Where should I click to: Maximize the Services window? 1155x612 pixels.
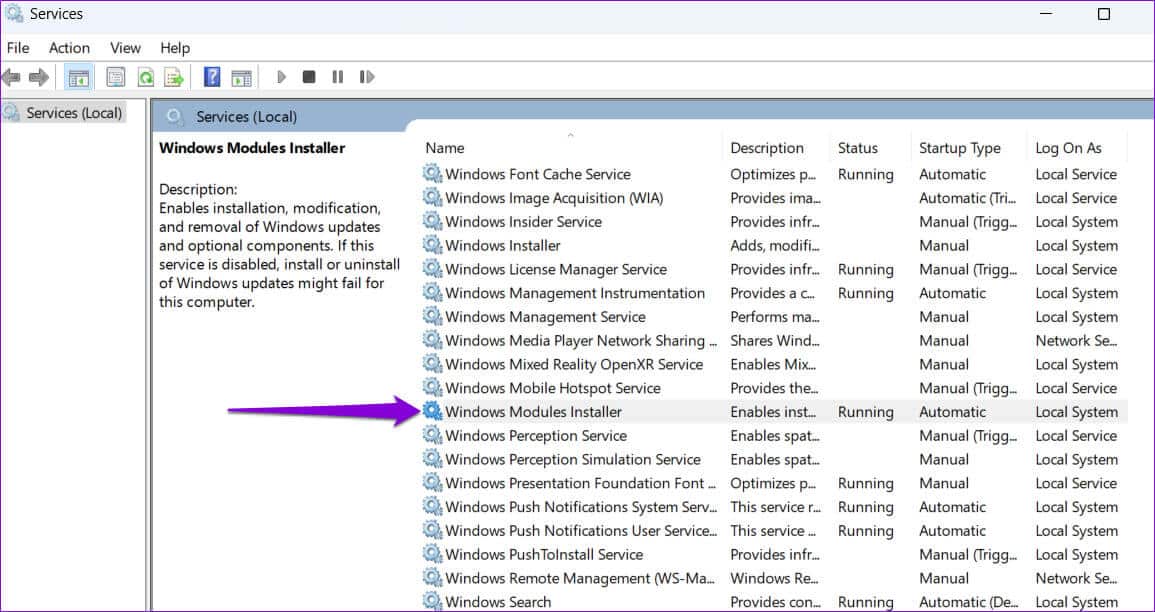[1103, 14]
